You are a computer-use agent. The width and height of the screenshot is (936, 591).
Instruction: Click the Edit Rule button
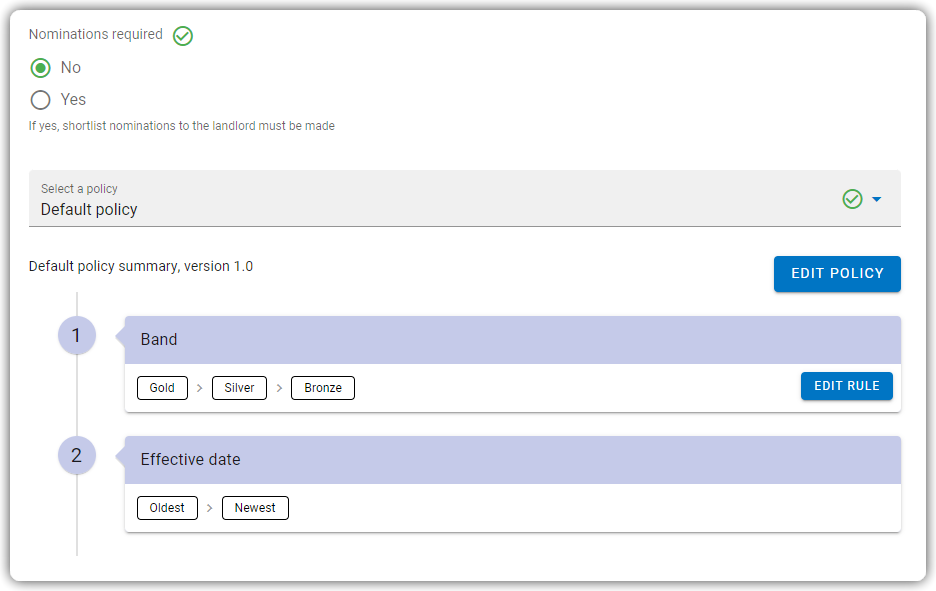tap(846, 386)
